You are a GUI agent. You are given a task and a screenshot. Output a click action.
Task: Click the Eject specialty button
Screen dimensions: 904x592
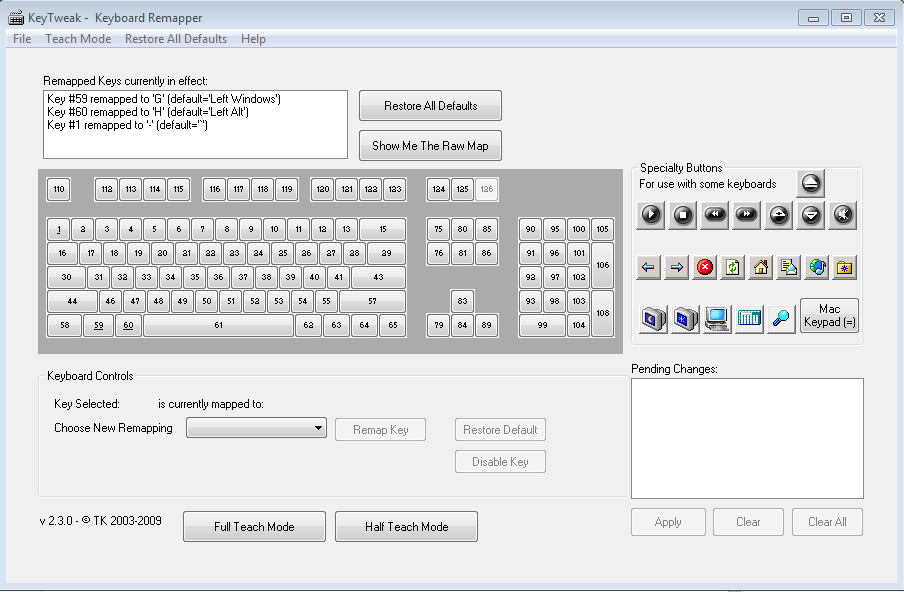(x=810, y=183)
